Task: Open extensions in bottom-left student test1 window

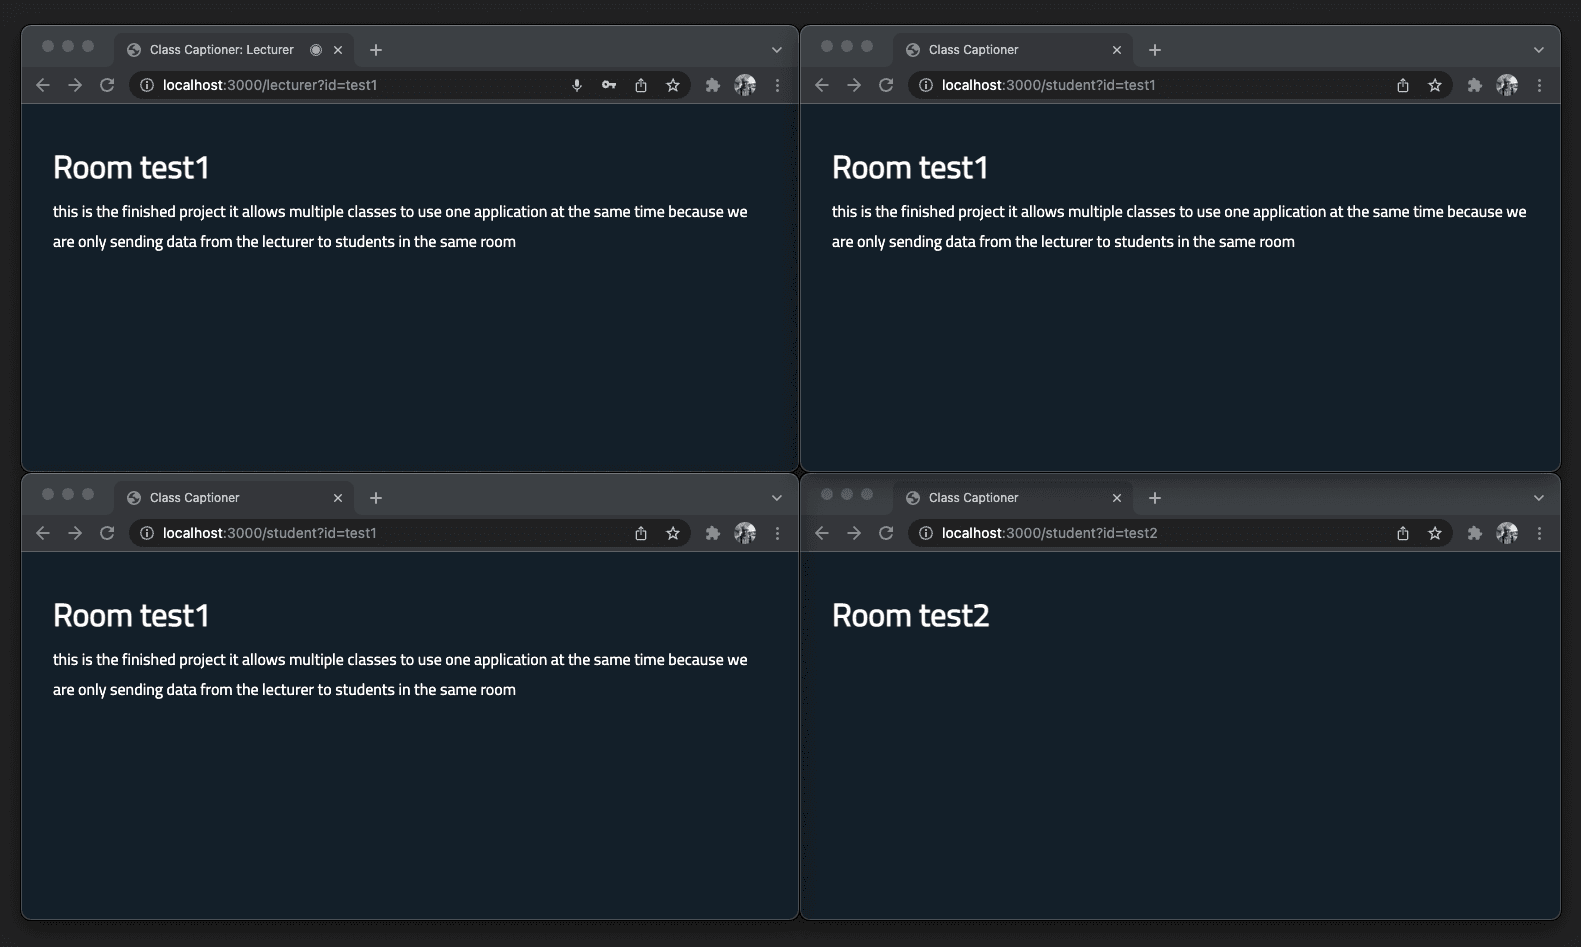Action: (x=713, y=533)
